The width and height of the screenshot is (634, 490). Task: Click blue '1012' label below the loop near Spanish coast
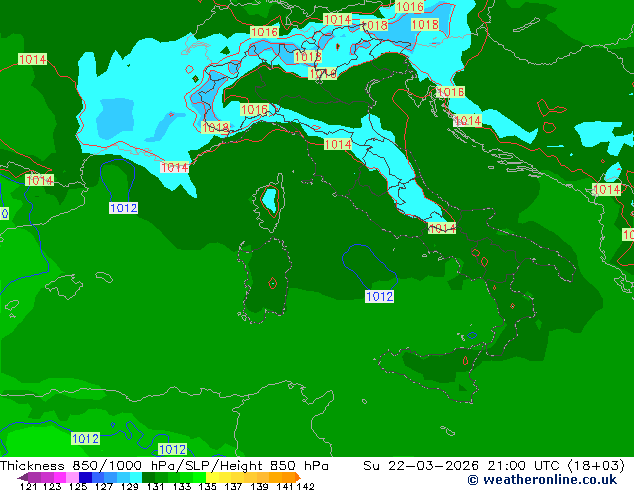click(123, 208)
